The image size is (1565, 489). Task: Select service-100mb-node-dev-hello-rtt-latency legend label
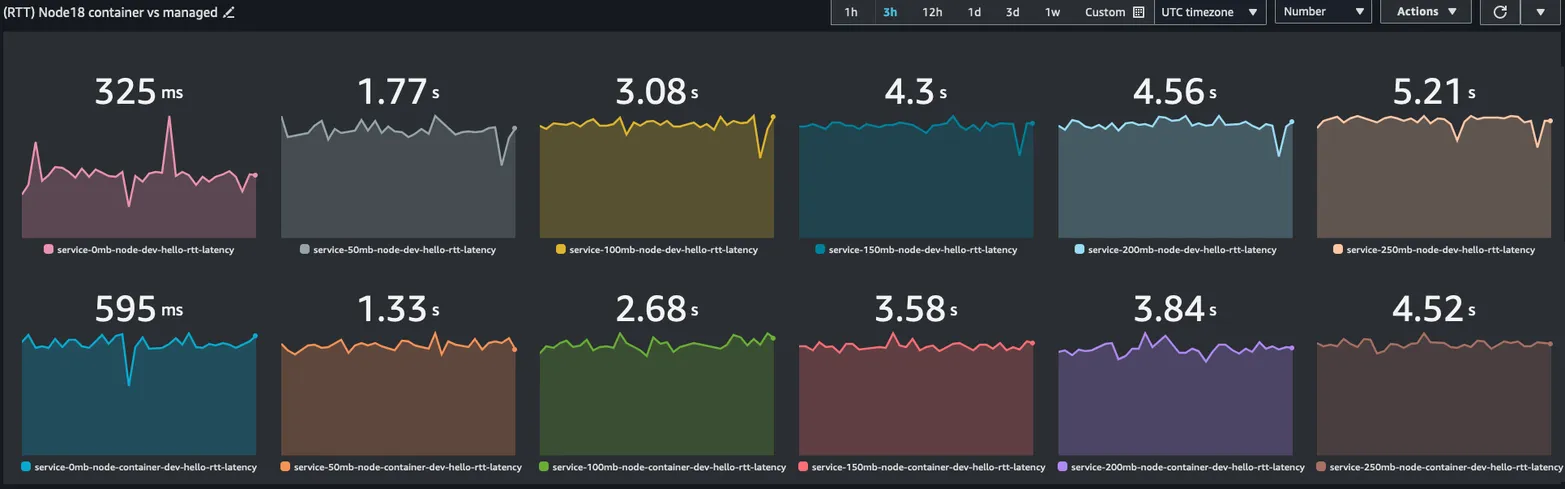[x=664, y=250]
